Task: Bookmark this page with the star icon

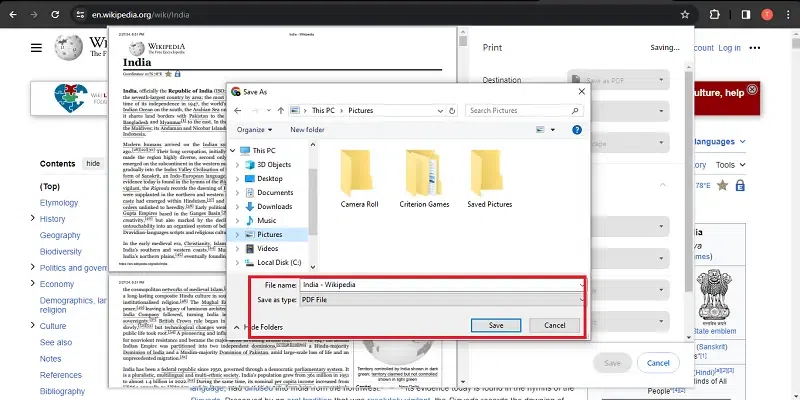Action: point(685,15)
